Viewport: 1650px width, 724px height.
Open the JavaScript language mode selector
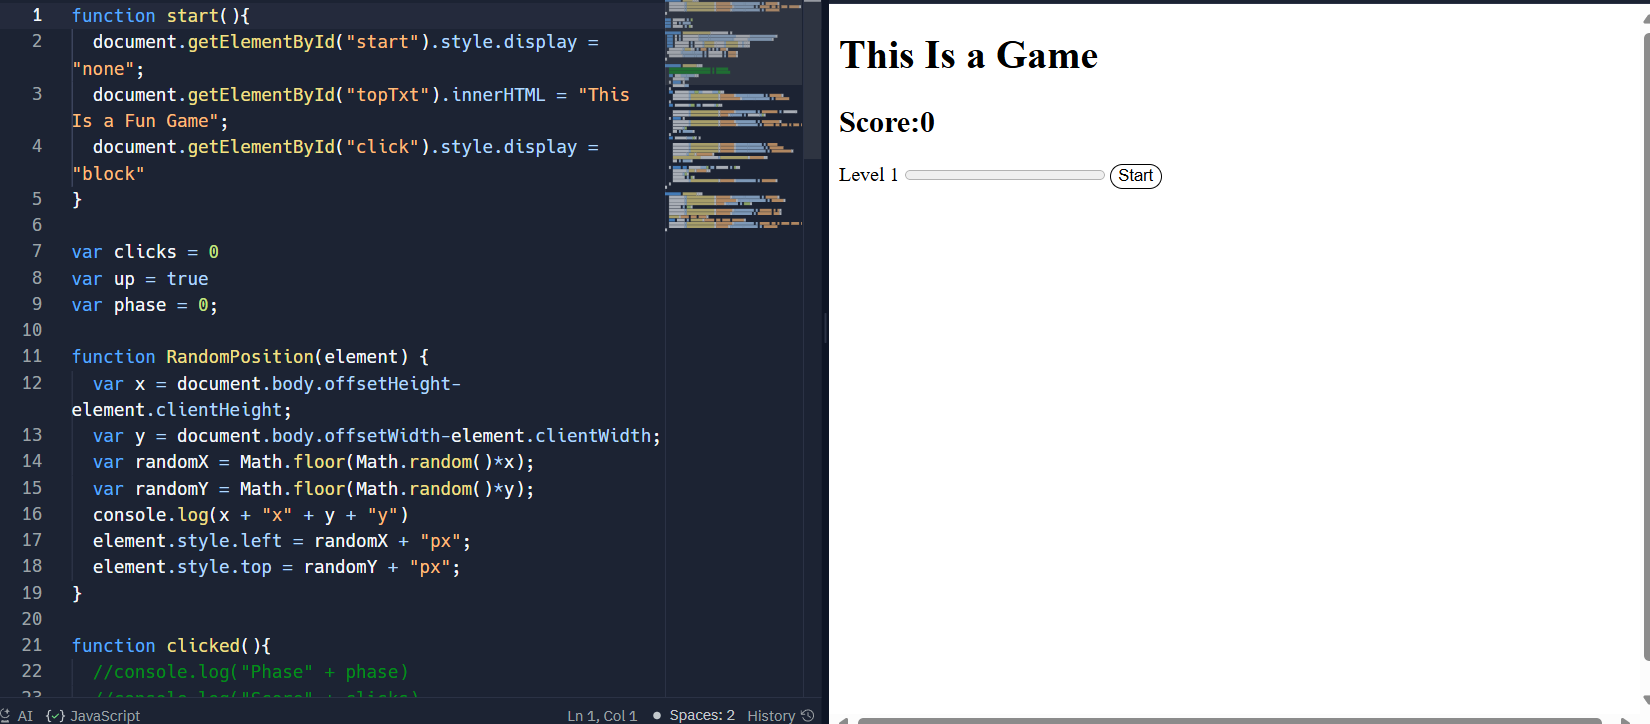[94, 716]
